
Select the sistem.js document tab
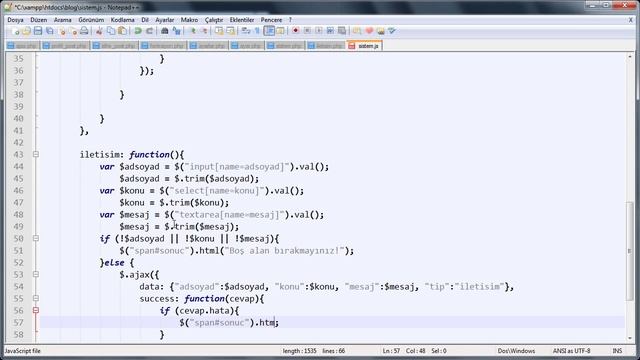click(x=364, y=46)
